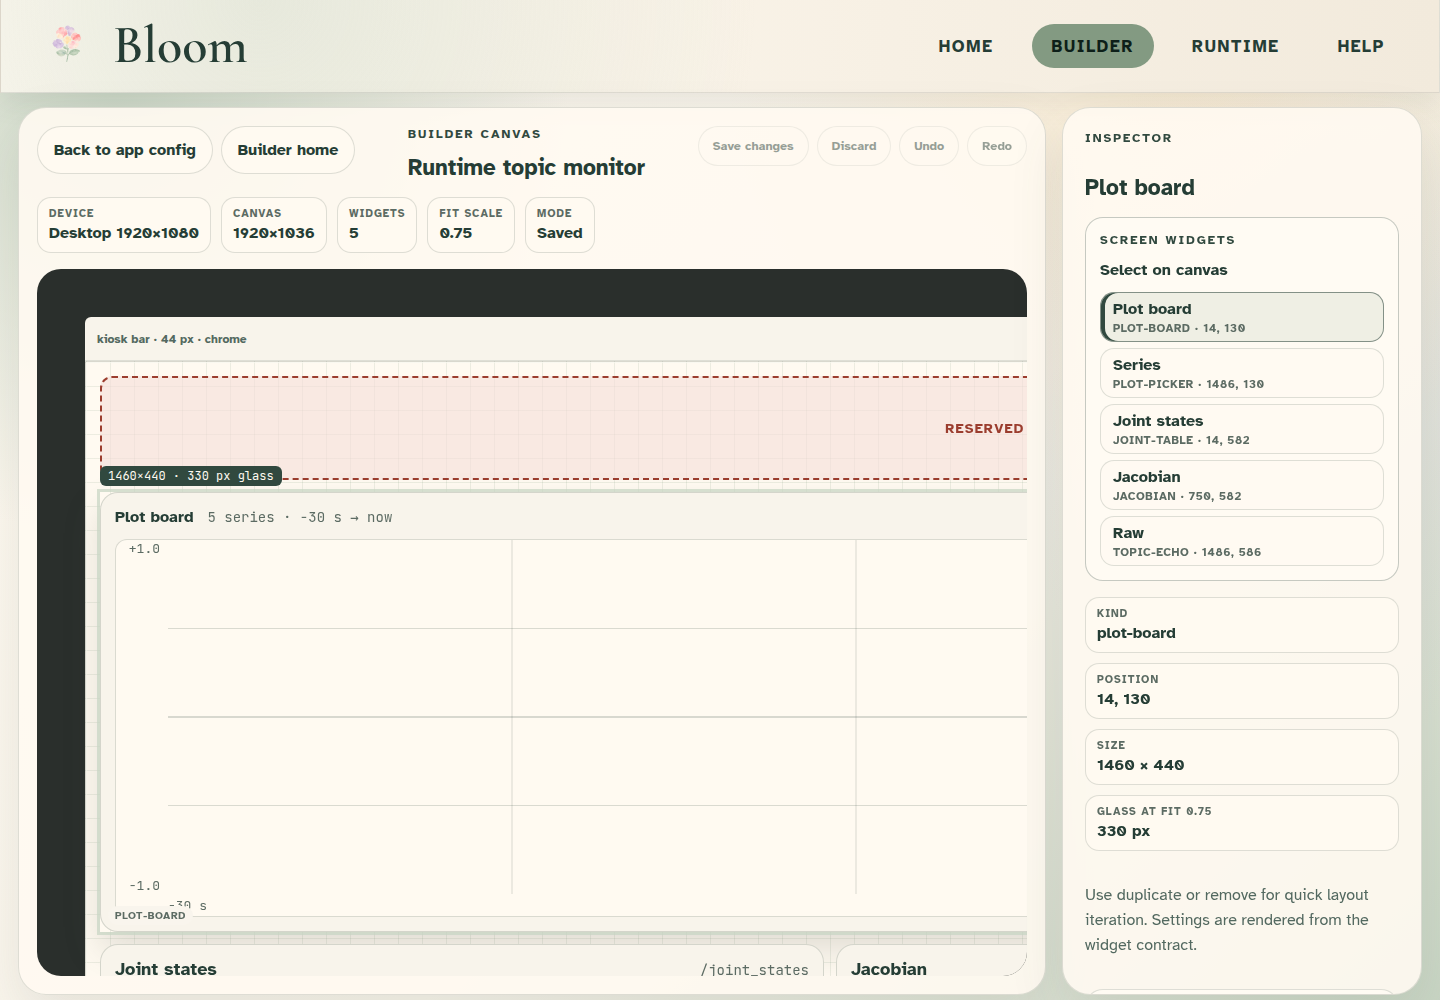Select the RESERVED region on canvas
Image resolution: width=1440 pixels, height=1000 pixels.
tap(564, 428)
